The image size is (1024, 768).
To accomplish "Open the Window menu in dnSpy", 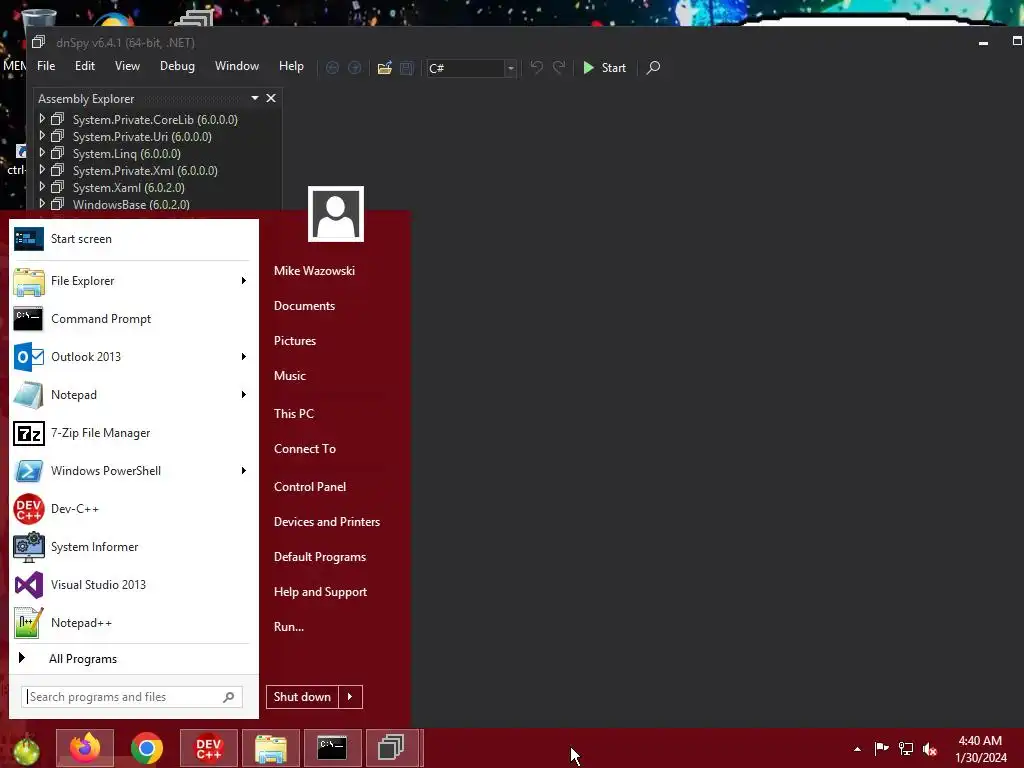I will pyautogui.click(x=237, y=66).
